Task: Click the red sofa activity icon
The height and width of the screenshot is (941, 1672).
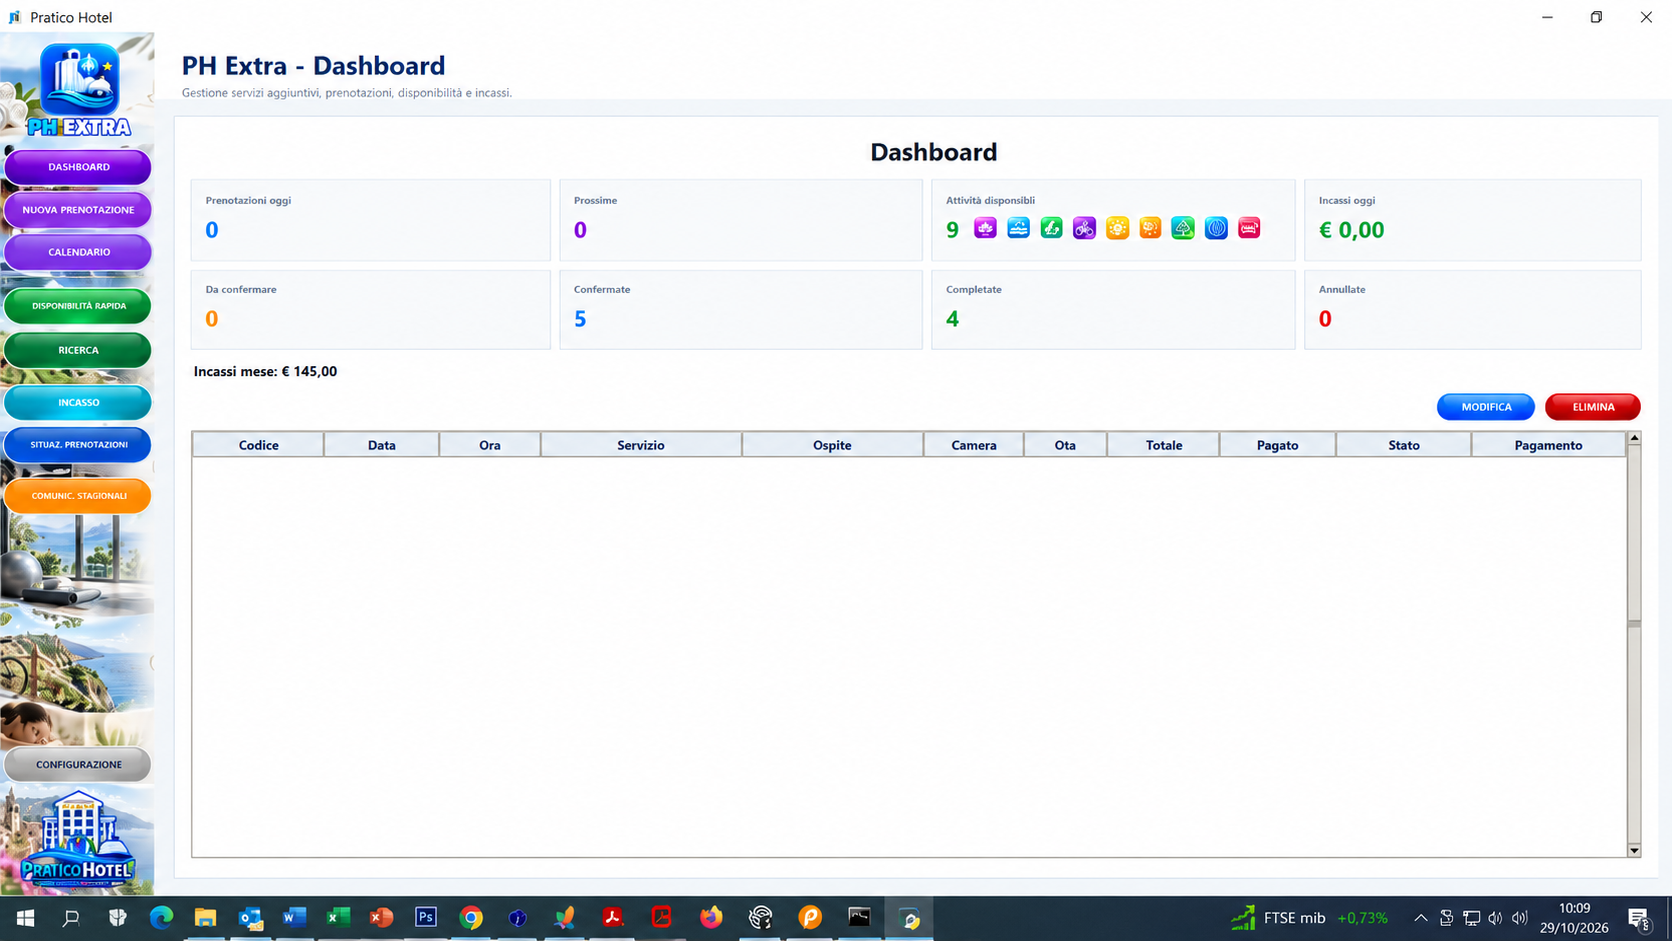Action: pos(1249,228)
